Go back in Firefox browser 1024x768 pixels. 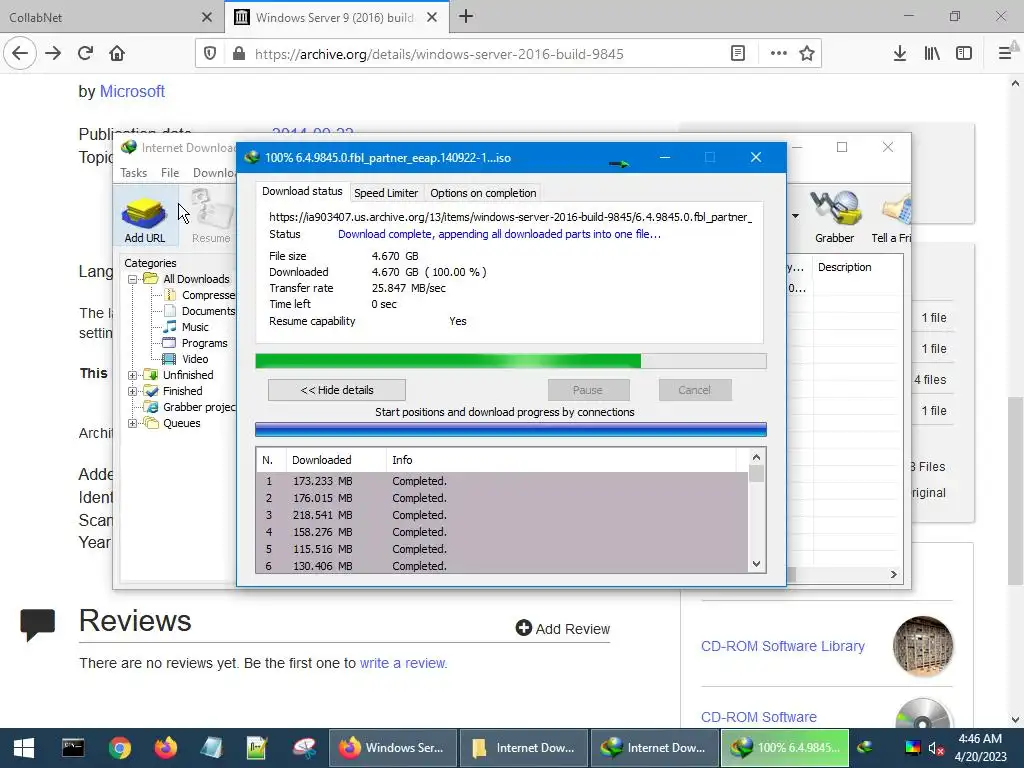[20, 54]
